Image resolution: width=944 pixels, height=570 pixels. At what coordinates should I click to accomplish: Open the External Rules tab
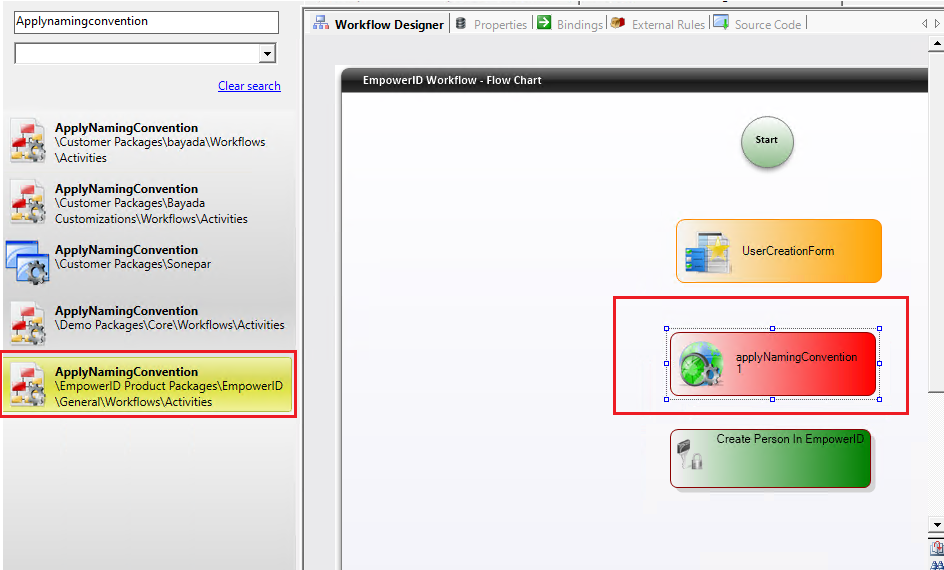tap(658, 25)
